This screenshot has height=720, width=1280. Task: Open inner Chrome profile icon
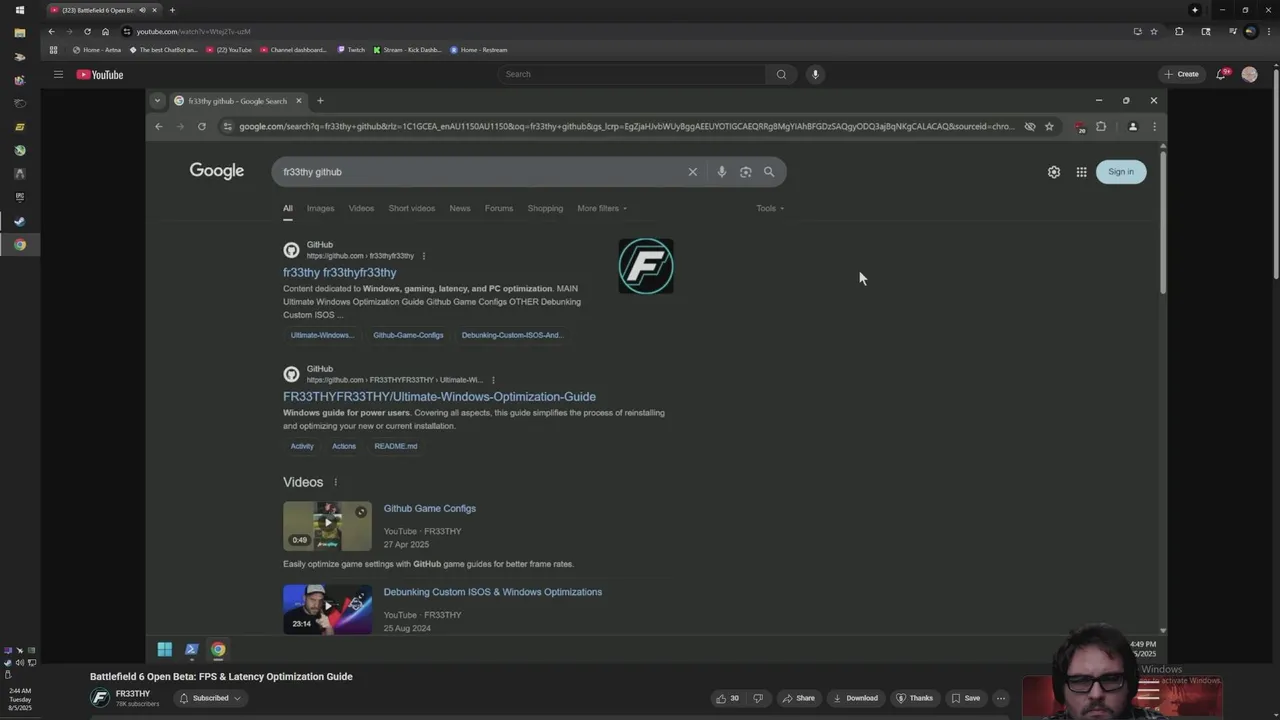[x=1133, y=127]
